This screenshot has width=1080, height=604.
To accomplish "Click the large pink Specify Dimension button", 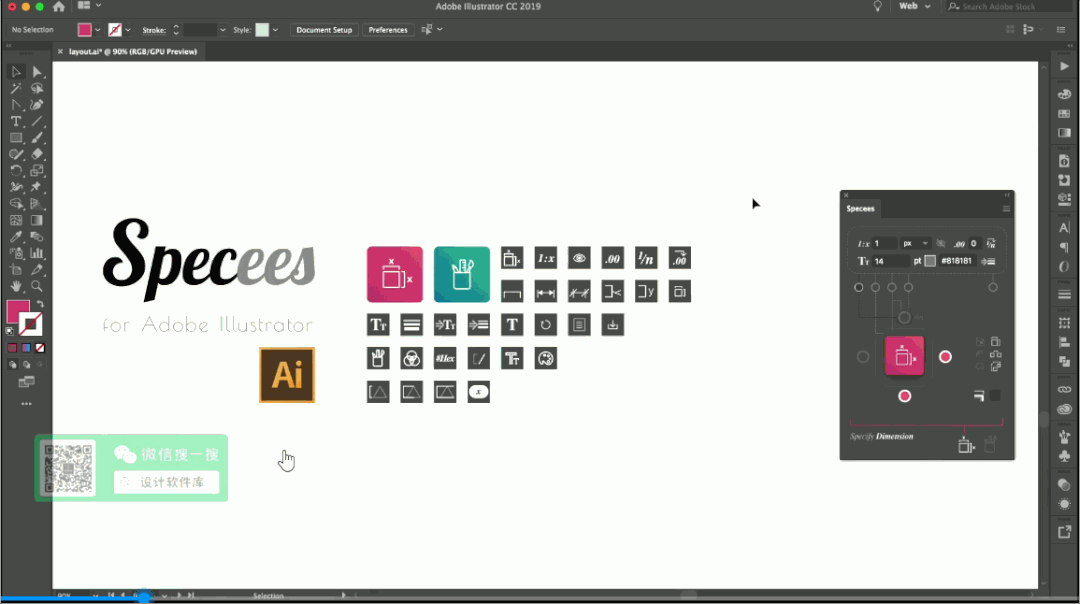I will [904, 356].
